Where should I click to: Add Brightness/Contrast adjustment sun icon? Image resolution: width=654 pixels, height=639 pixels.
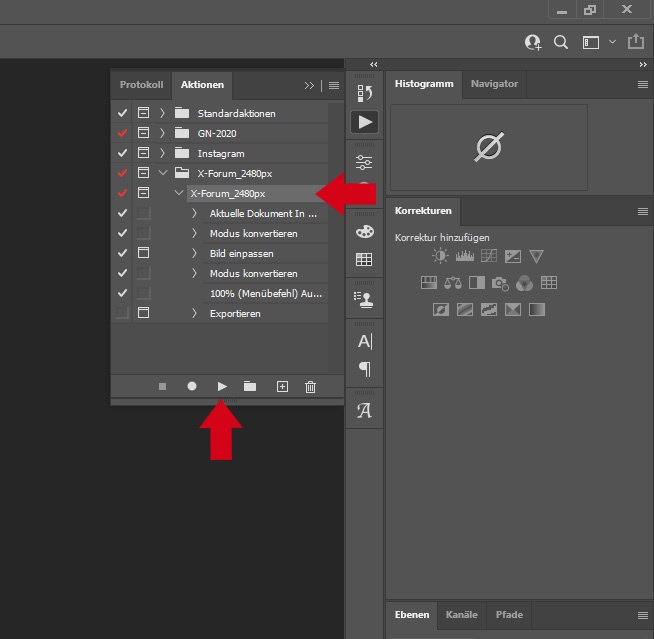tap(441, 257)
